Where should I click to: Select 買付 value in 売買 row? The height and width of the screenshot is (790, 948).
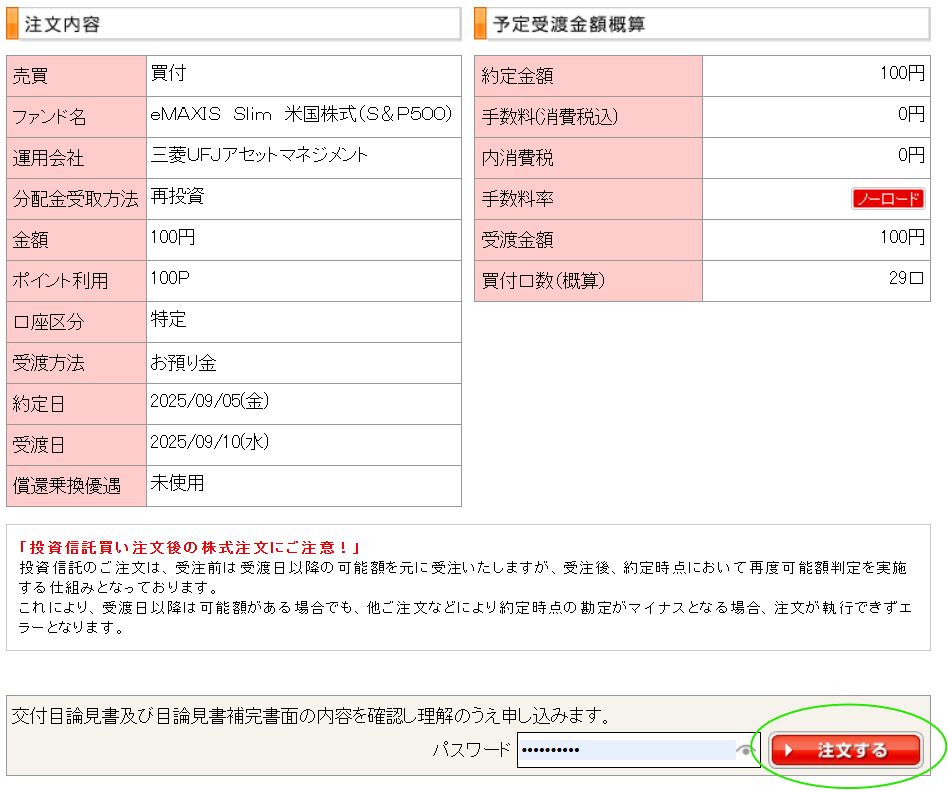click(168, 73)
